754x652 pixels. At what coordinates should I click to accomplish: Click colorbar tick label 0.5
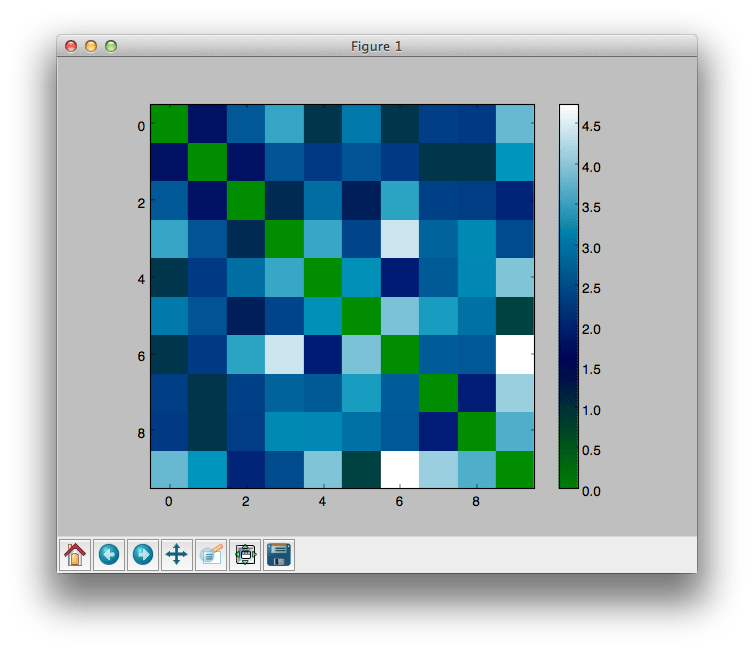point(591,451)
